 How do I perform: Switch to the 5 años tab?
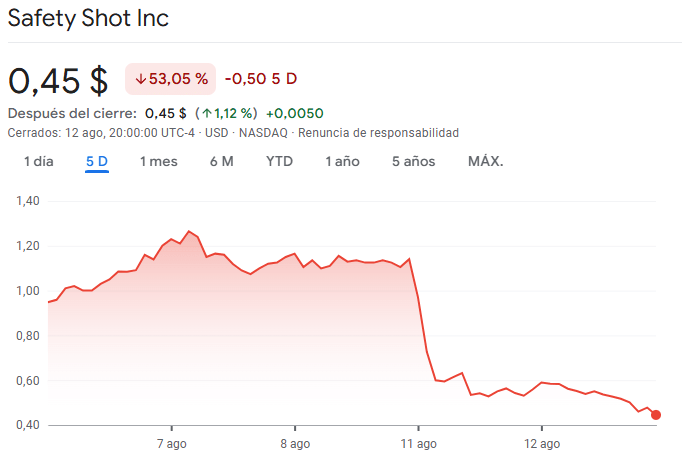coord(413,161)
